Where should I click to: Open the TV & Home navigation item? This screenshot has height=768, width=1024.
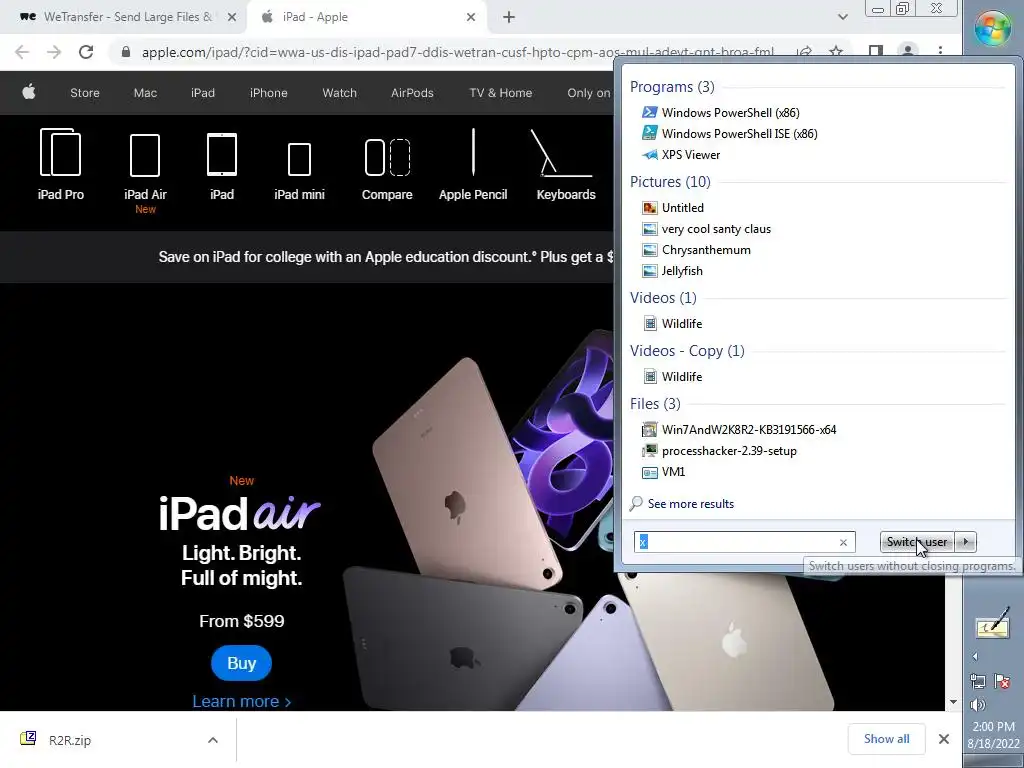[500, 93]
